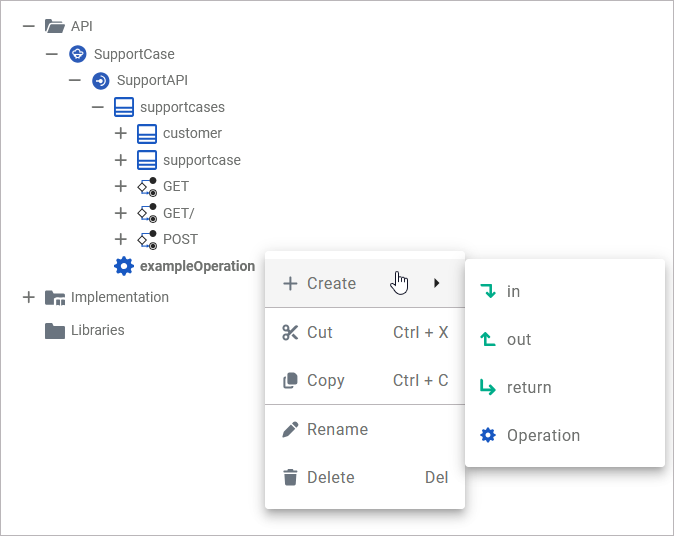
Task: Collapse the supportcases tree node
Action: tap(98, 107)
